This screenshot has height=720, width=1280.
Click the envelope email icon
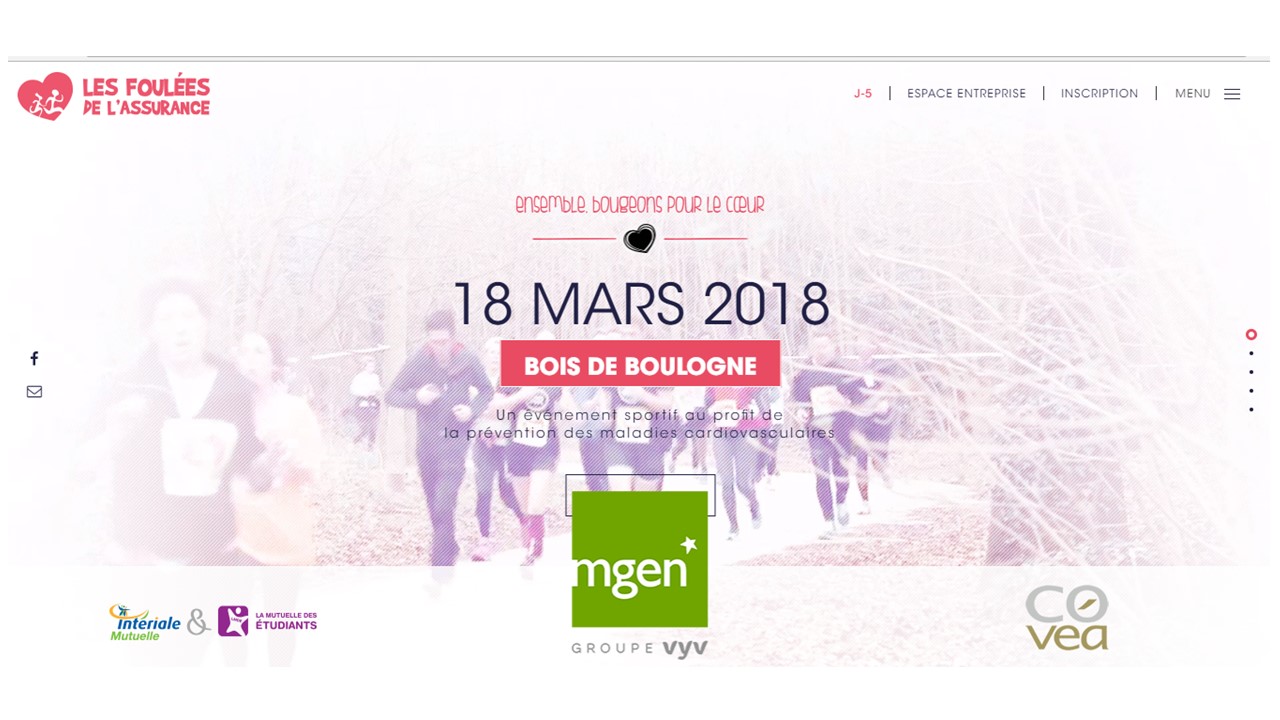pos(34,392)
